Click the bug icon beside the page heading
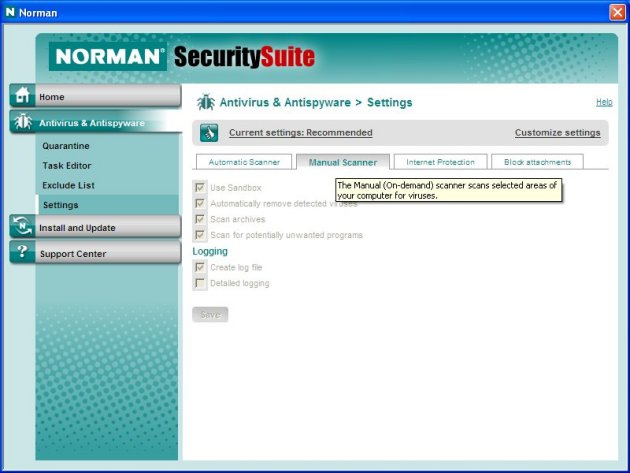 (206, 102)
